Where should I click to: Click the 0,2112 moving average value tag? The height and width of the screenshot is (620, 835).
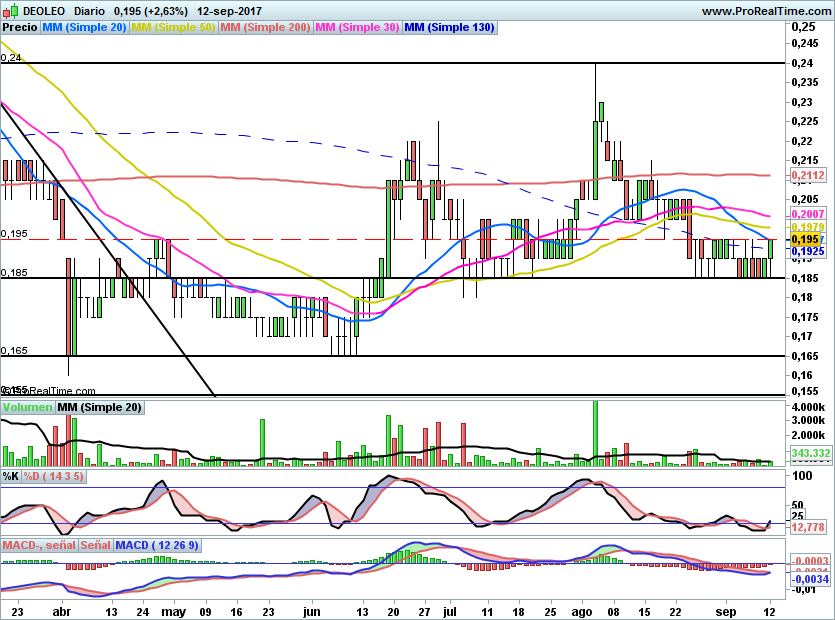807,175
